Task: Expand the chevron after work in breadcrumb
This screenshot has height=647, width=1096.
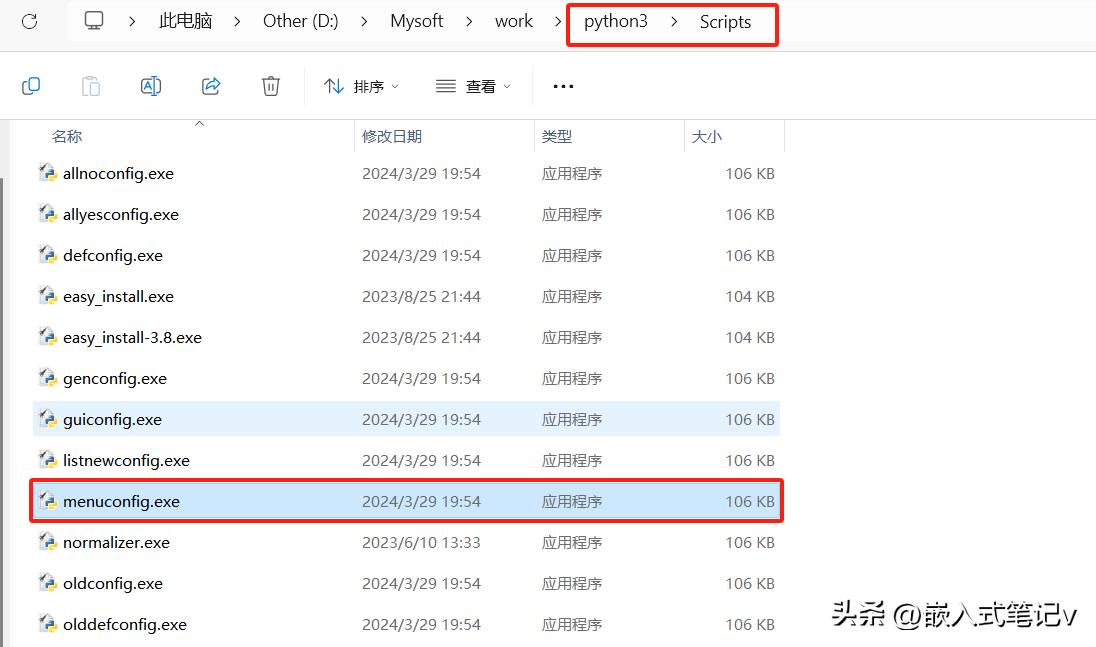Action: point(556,20)
